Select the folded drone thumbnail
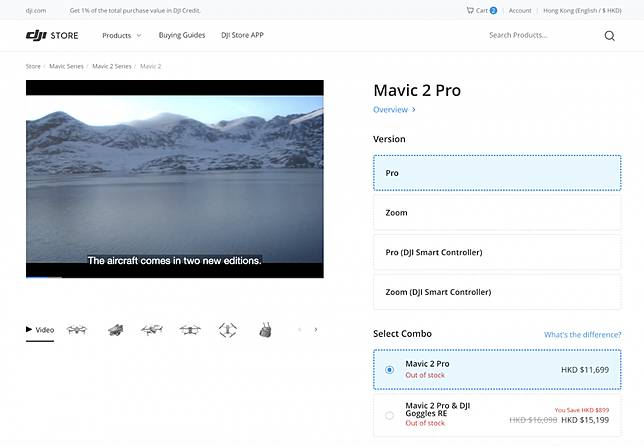Screen dimensions: 644x447 115,329
